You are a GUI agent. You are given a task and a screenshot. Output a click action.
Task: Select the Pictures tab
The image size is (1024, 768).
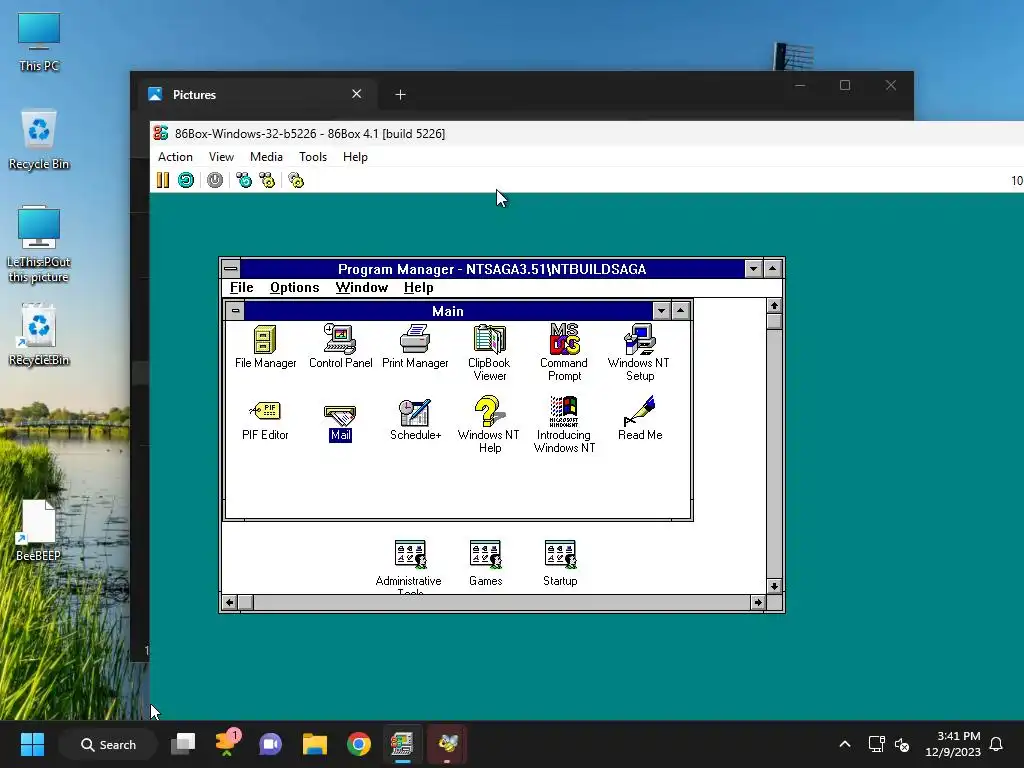coord(255,95)
